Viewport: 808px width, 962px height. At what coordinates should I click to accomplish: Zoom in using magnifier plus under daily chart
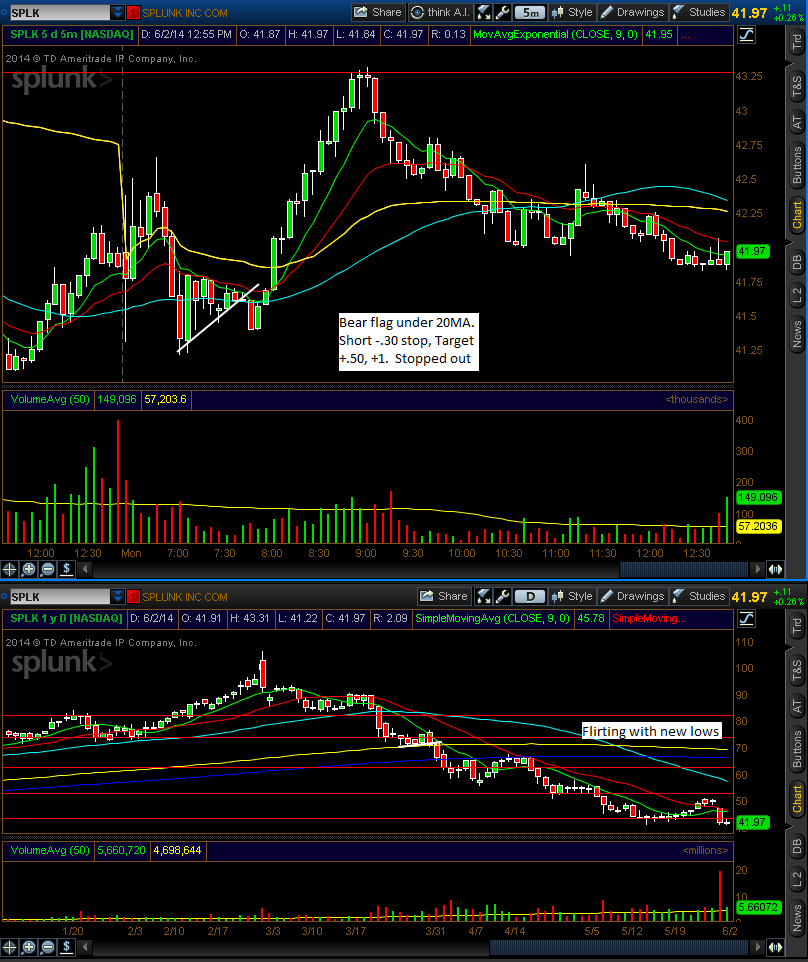[x=28, y=947]
